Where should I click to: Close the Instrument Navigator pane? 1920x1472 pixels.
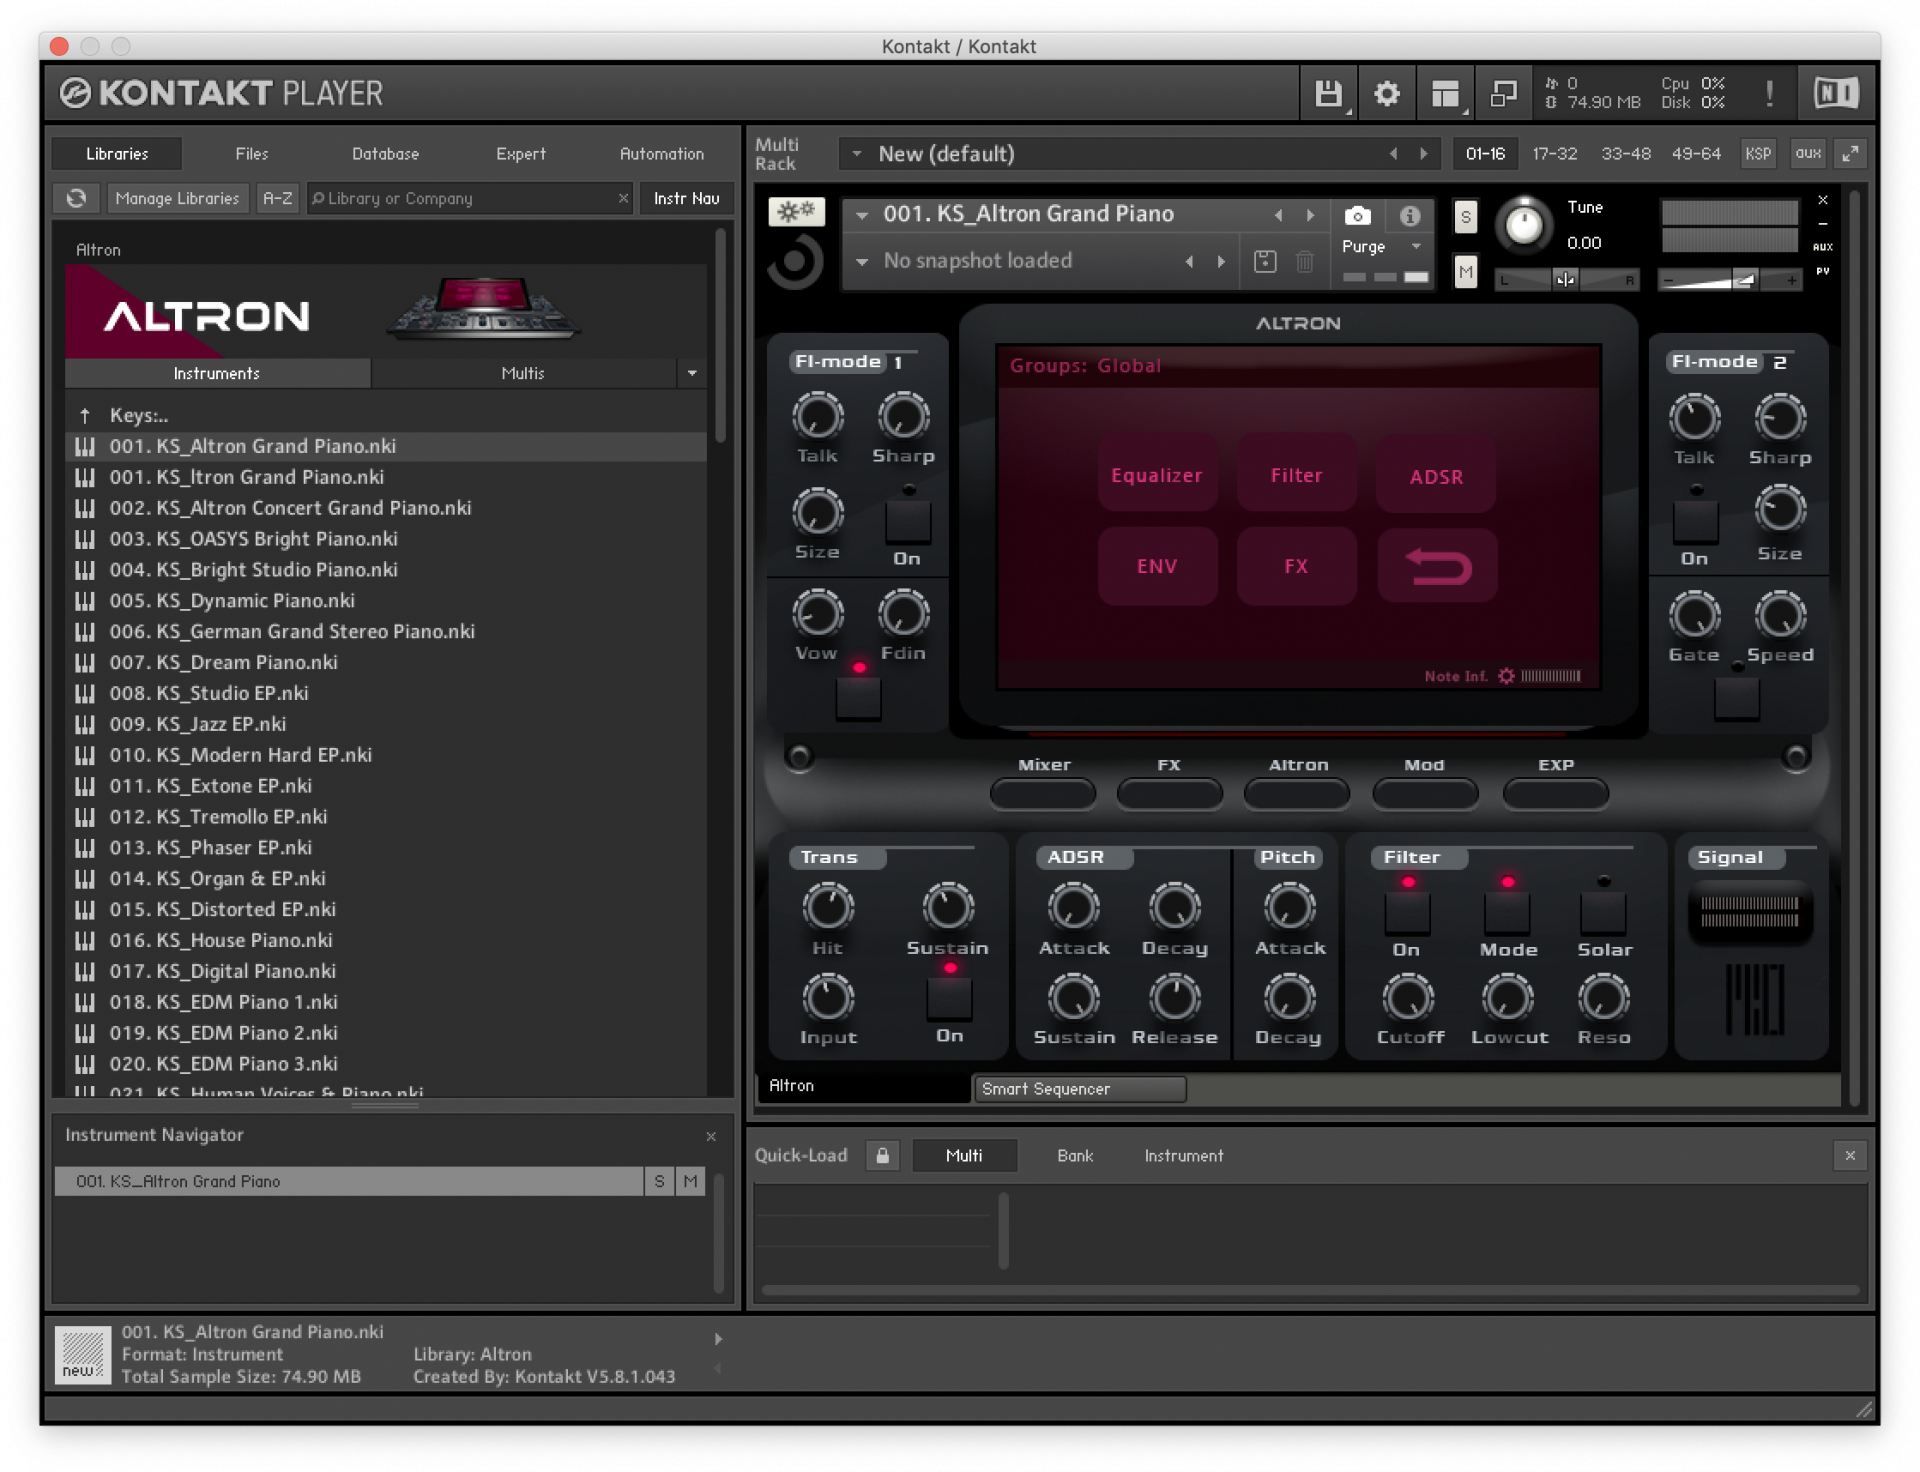pyautogui.click(x=711, y=1137)
